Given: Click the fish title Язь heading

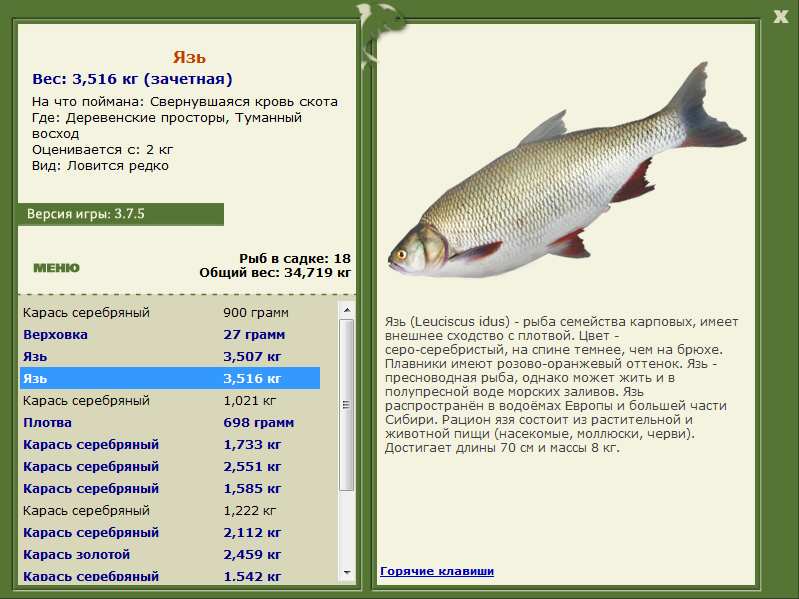Looking at the screenshot, I should coord(189,57).
